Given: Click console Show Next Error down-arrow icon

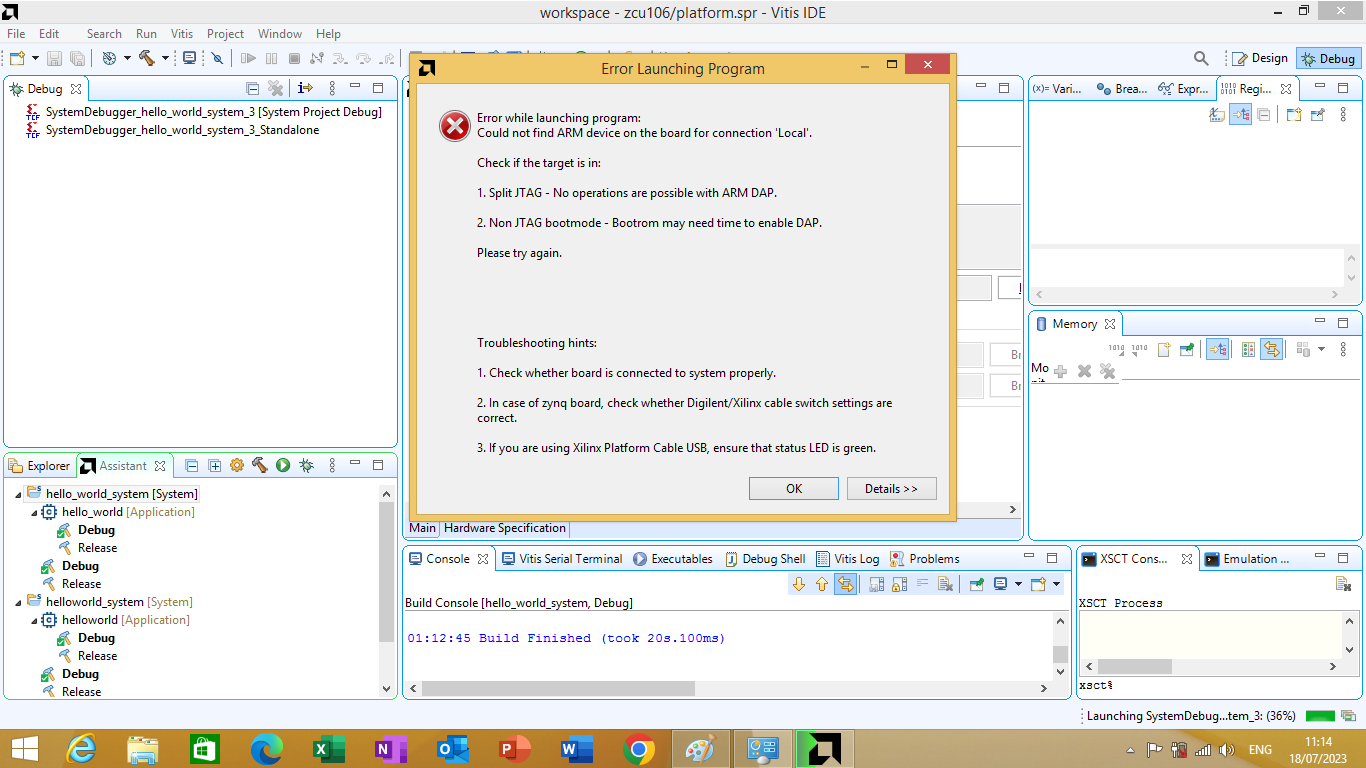Looking at the screenshot, I should (798, 585).
